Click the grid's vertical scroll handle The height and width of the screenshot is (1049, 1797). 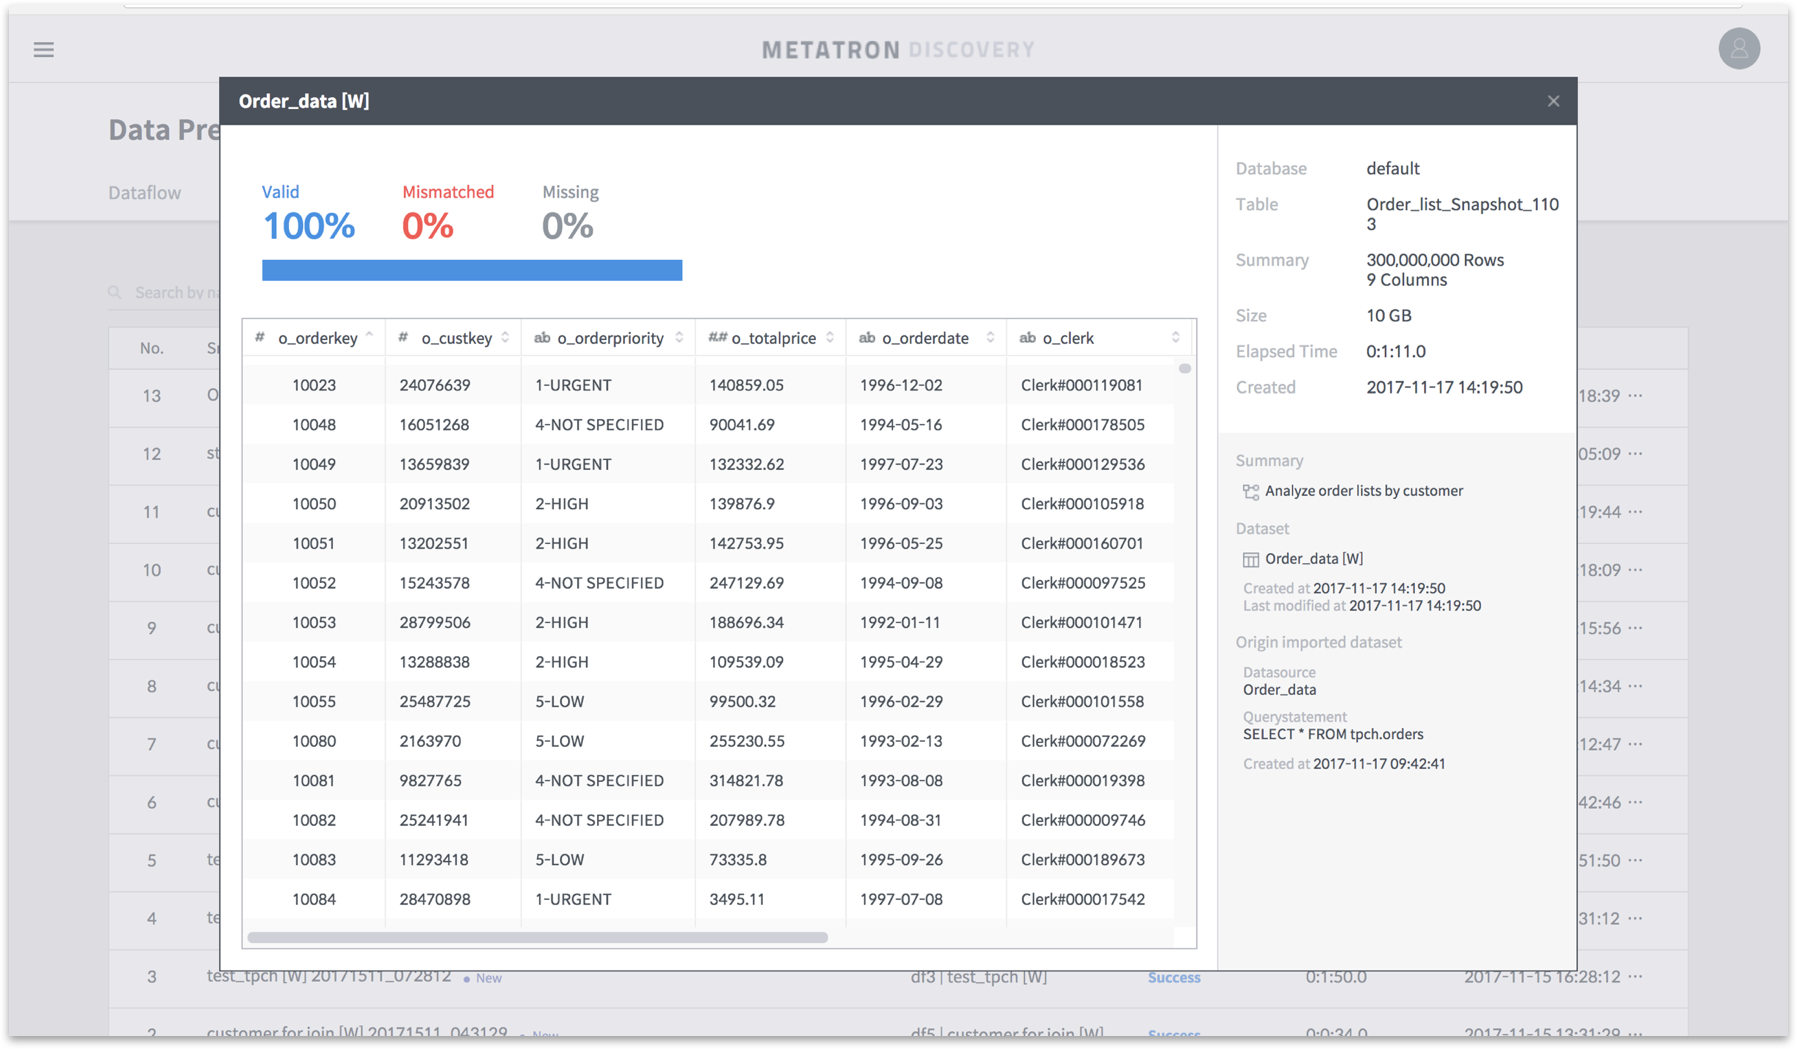(1184, 369)
